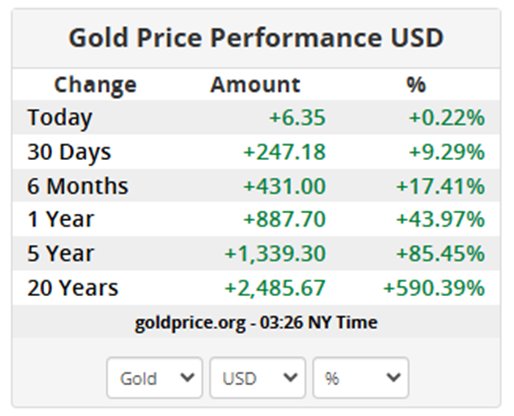Click the +590.39% percentage value
The image size is (514, 416).
click(x=434, y=288)
